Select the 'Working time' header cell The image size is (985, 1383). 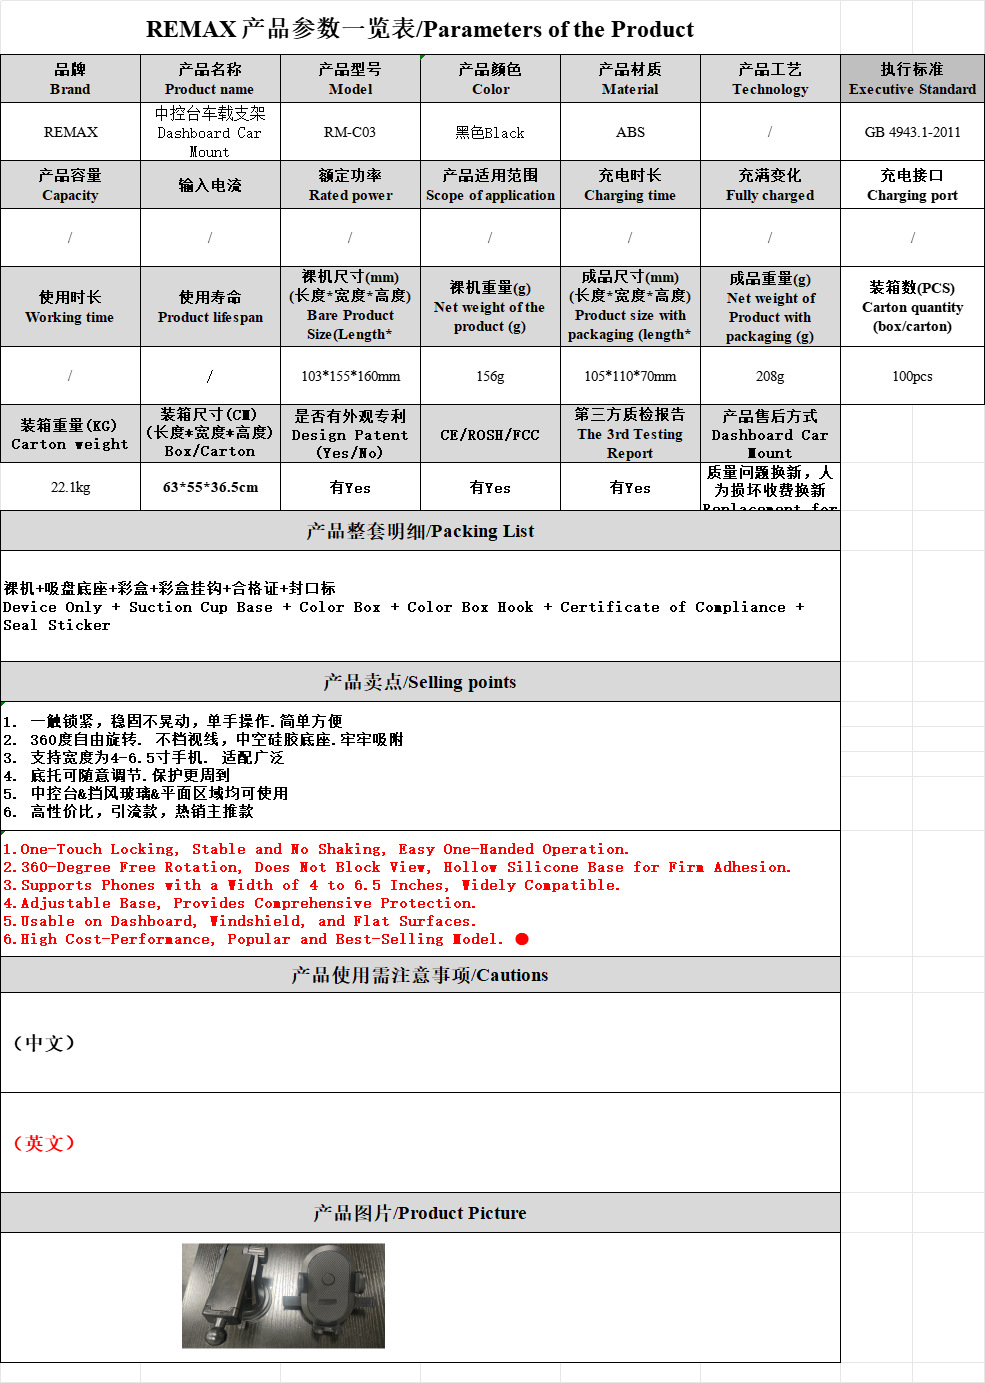click(x=70, y=307)
